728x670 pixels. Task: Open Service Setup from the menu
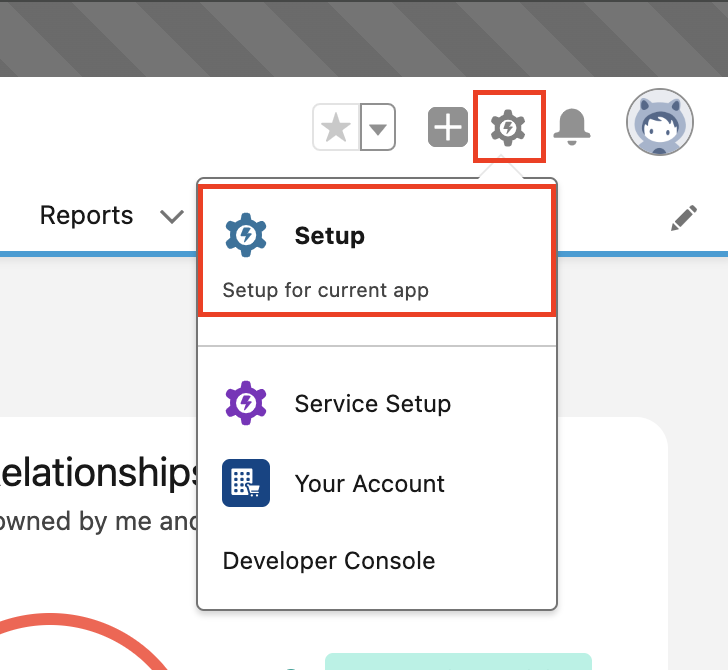[x=377, y=403]
